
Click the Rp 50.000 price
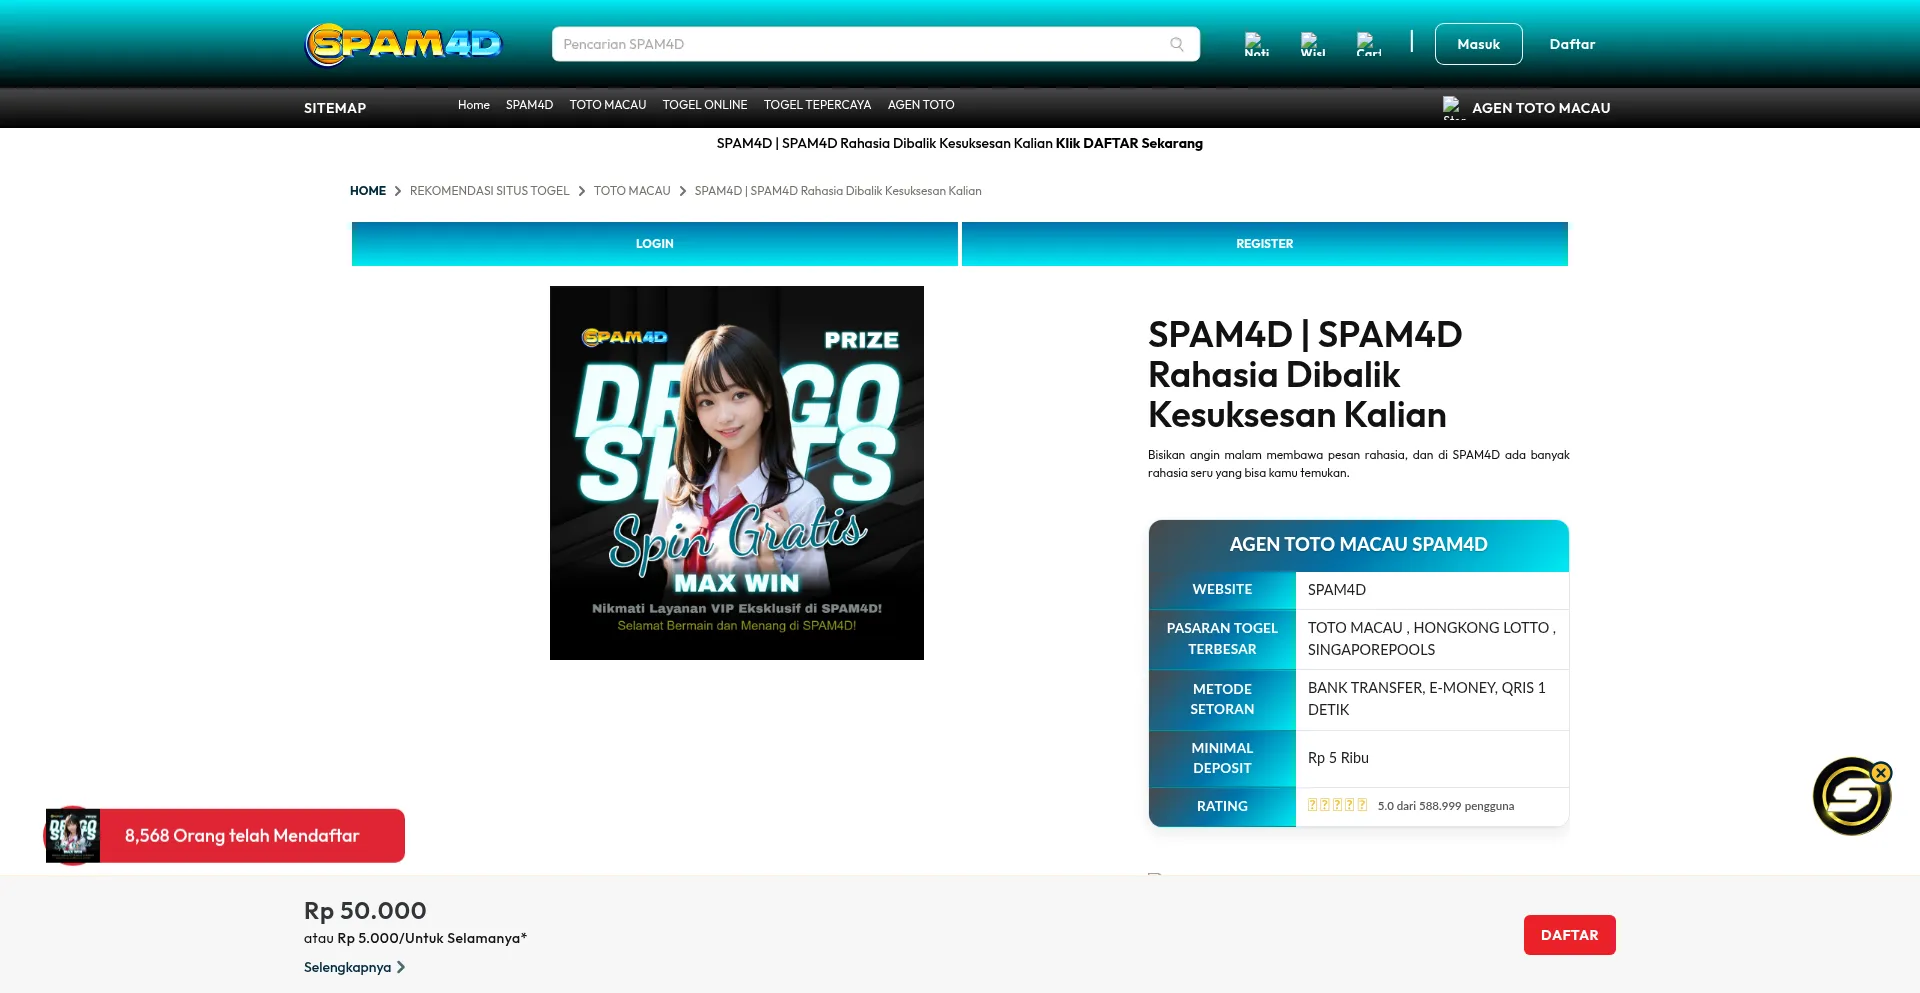pos(365,911)
